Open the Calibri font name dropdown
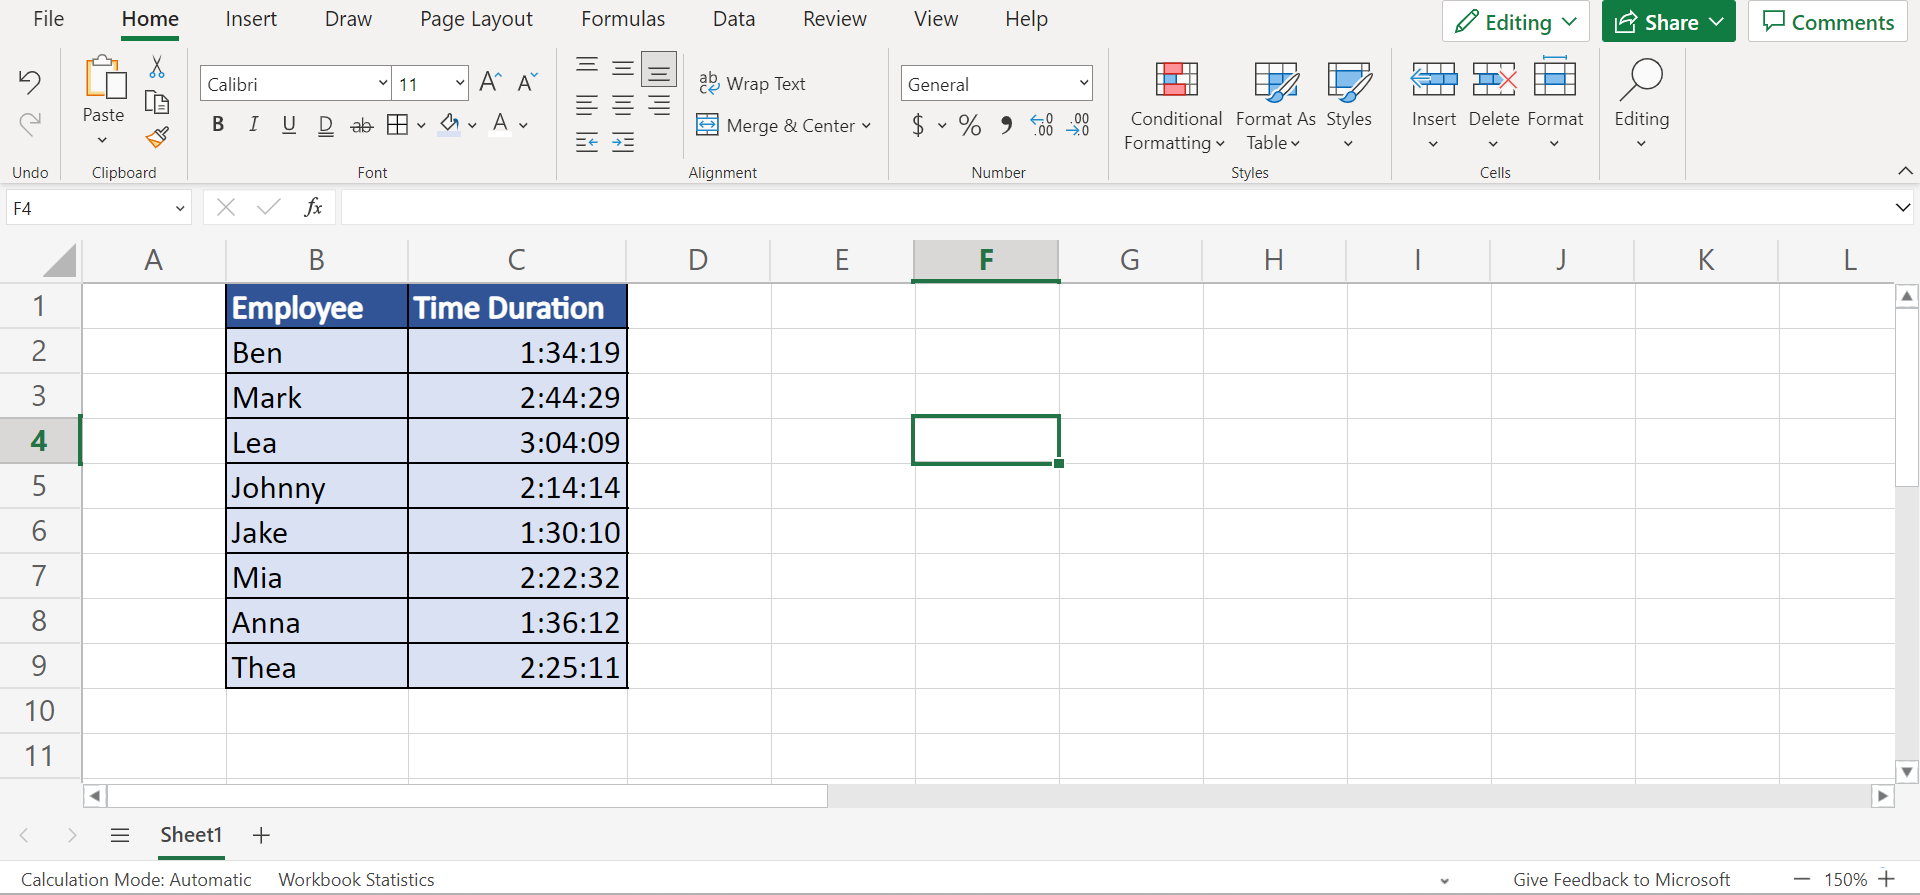1920x895 pixels. [x=383, y=84]
